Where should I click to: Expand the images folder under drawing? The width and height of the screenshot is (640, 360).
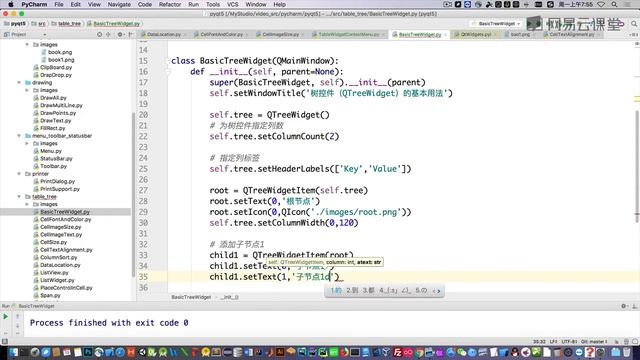coord(27,90)
